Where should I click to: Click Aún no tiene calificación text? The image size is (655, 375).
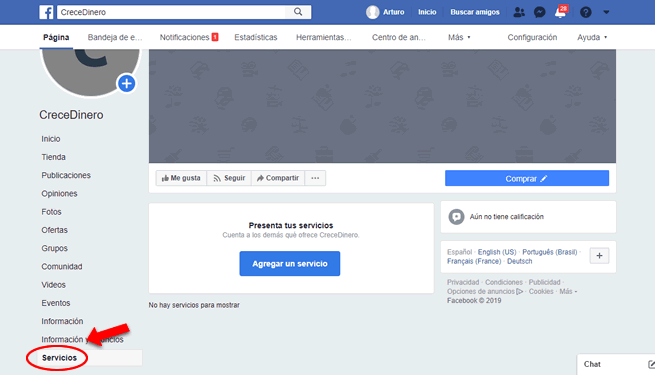click(x=507, y=217)
